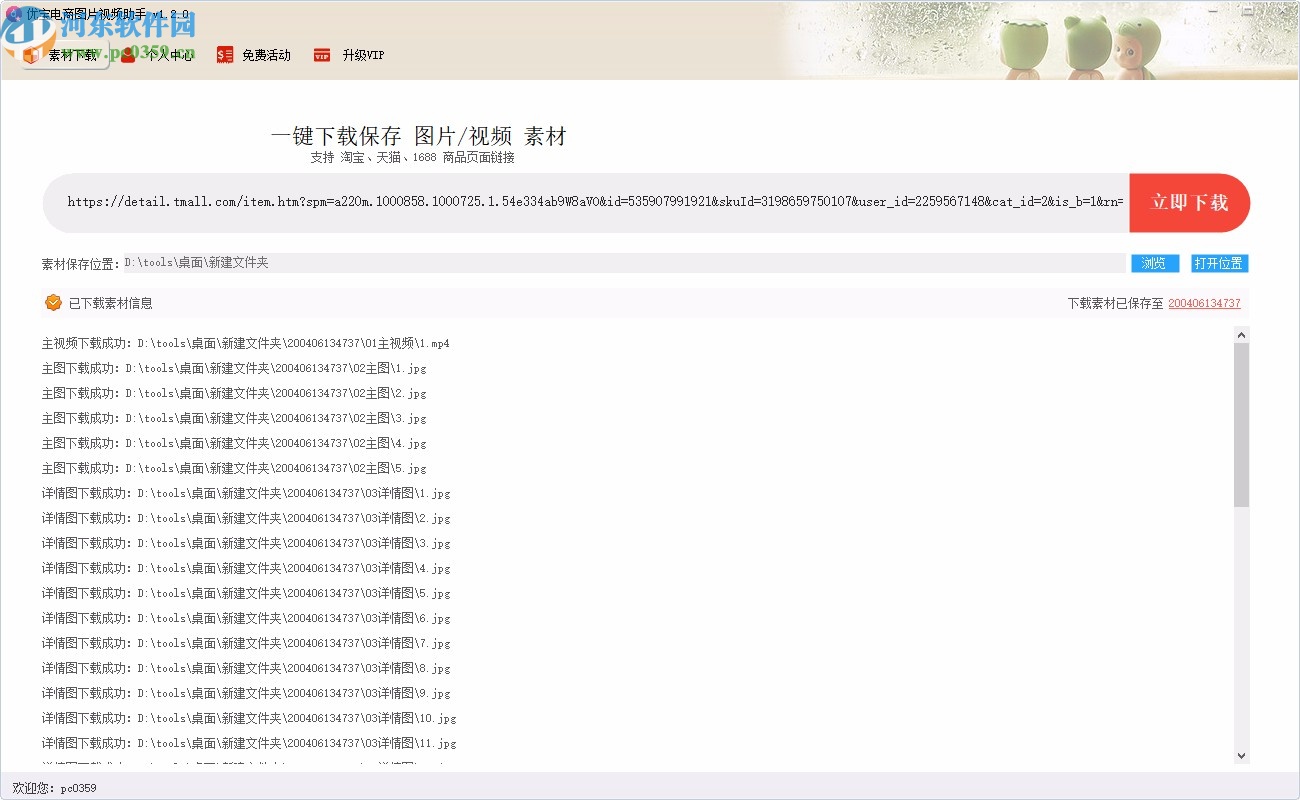
Task: Select the log line for 03详情图\5.jpg
Action: click(246, 593)
